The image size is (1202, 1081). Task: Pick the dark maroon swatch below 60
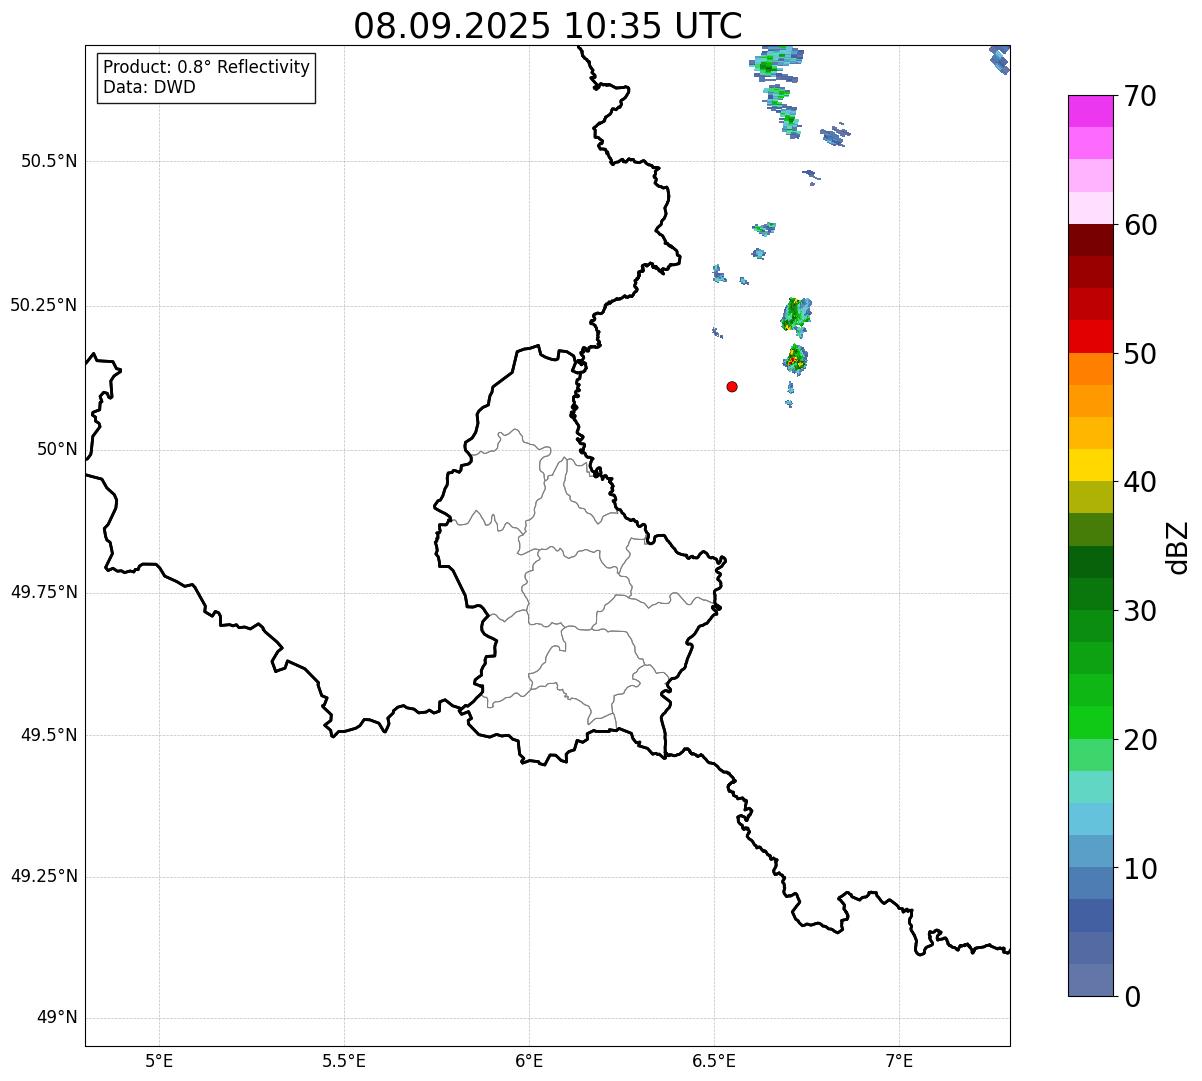[1090, 240]
